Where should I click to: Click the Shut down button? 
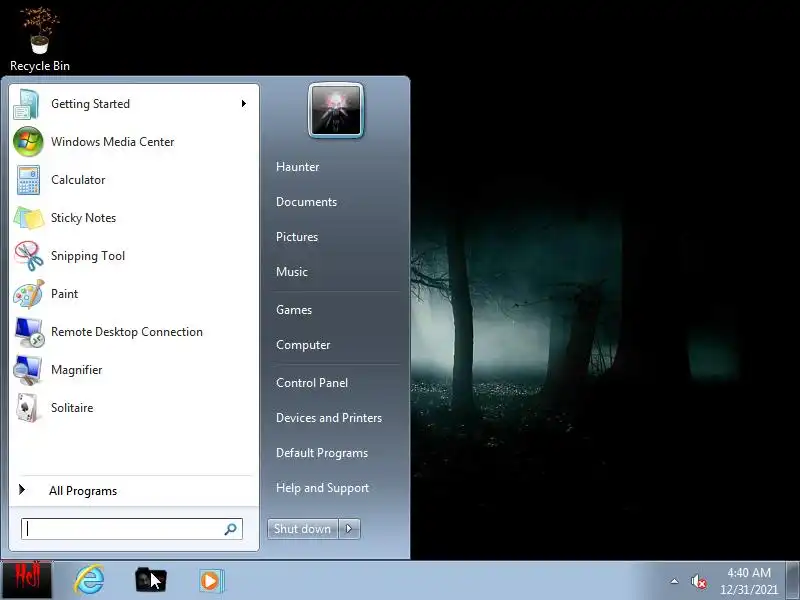[303, 529]
